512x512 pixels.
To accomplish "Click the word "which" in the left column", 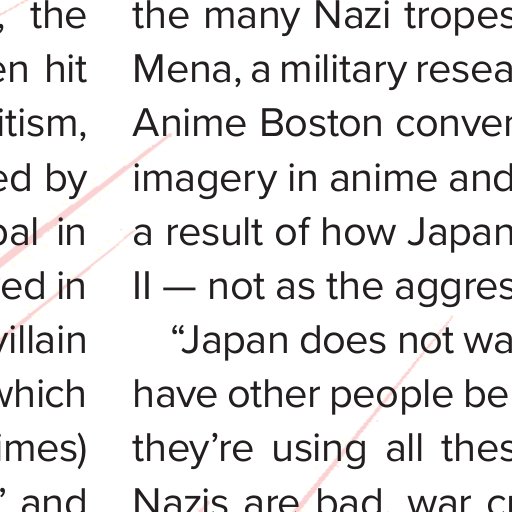I will point(43,393).
